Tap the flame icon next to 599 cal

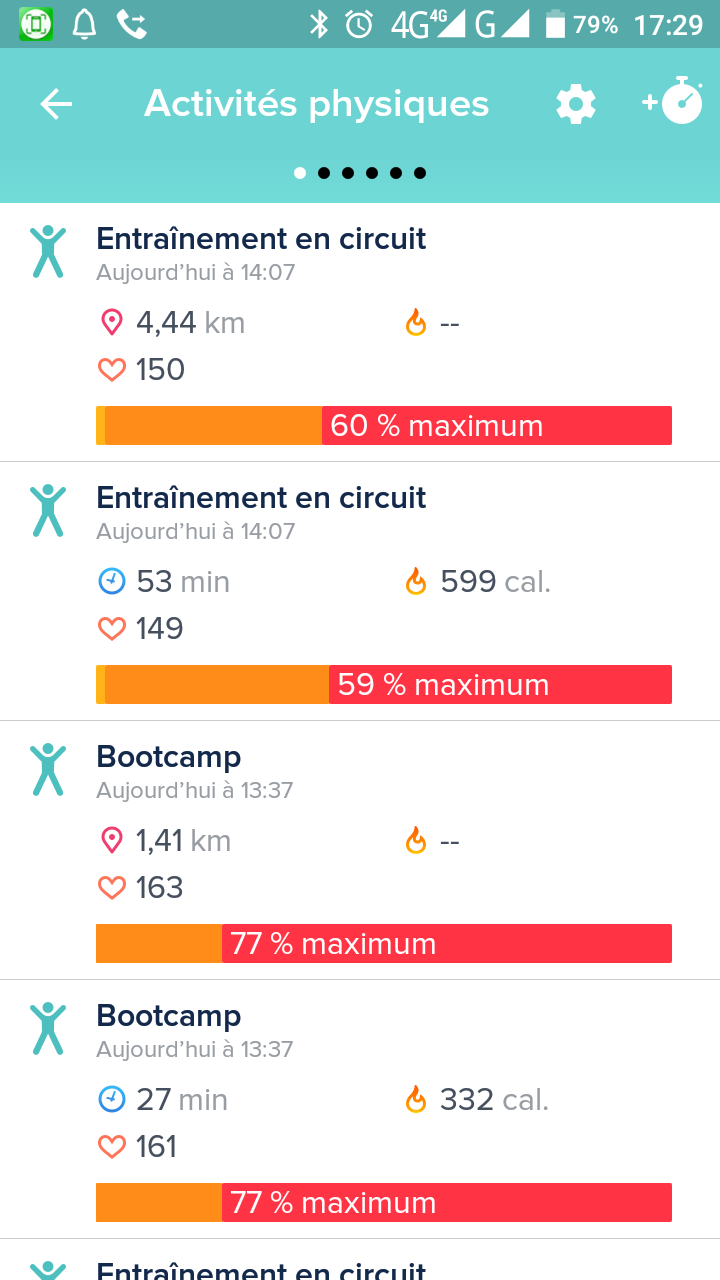[x=416, y=581]
